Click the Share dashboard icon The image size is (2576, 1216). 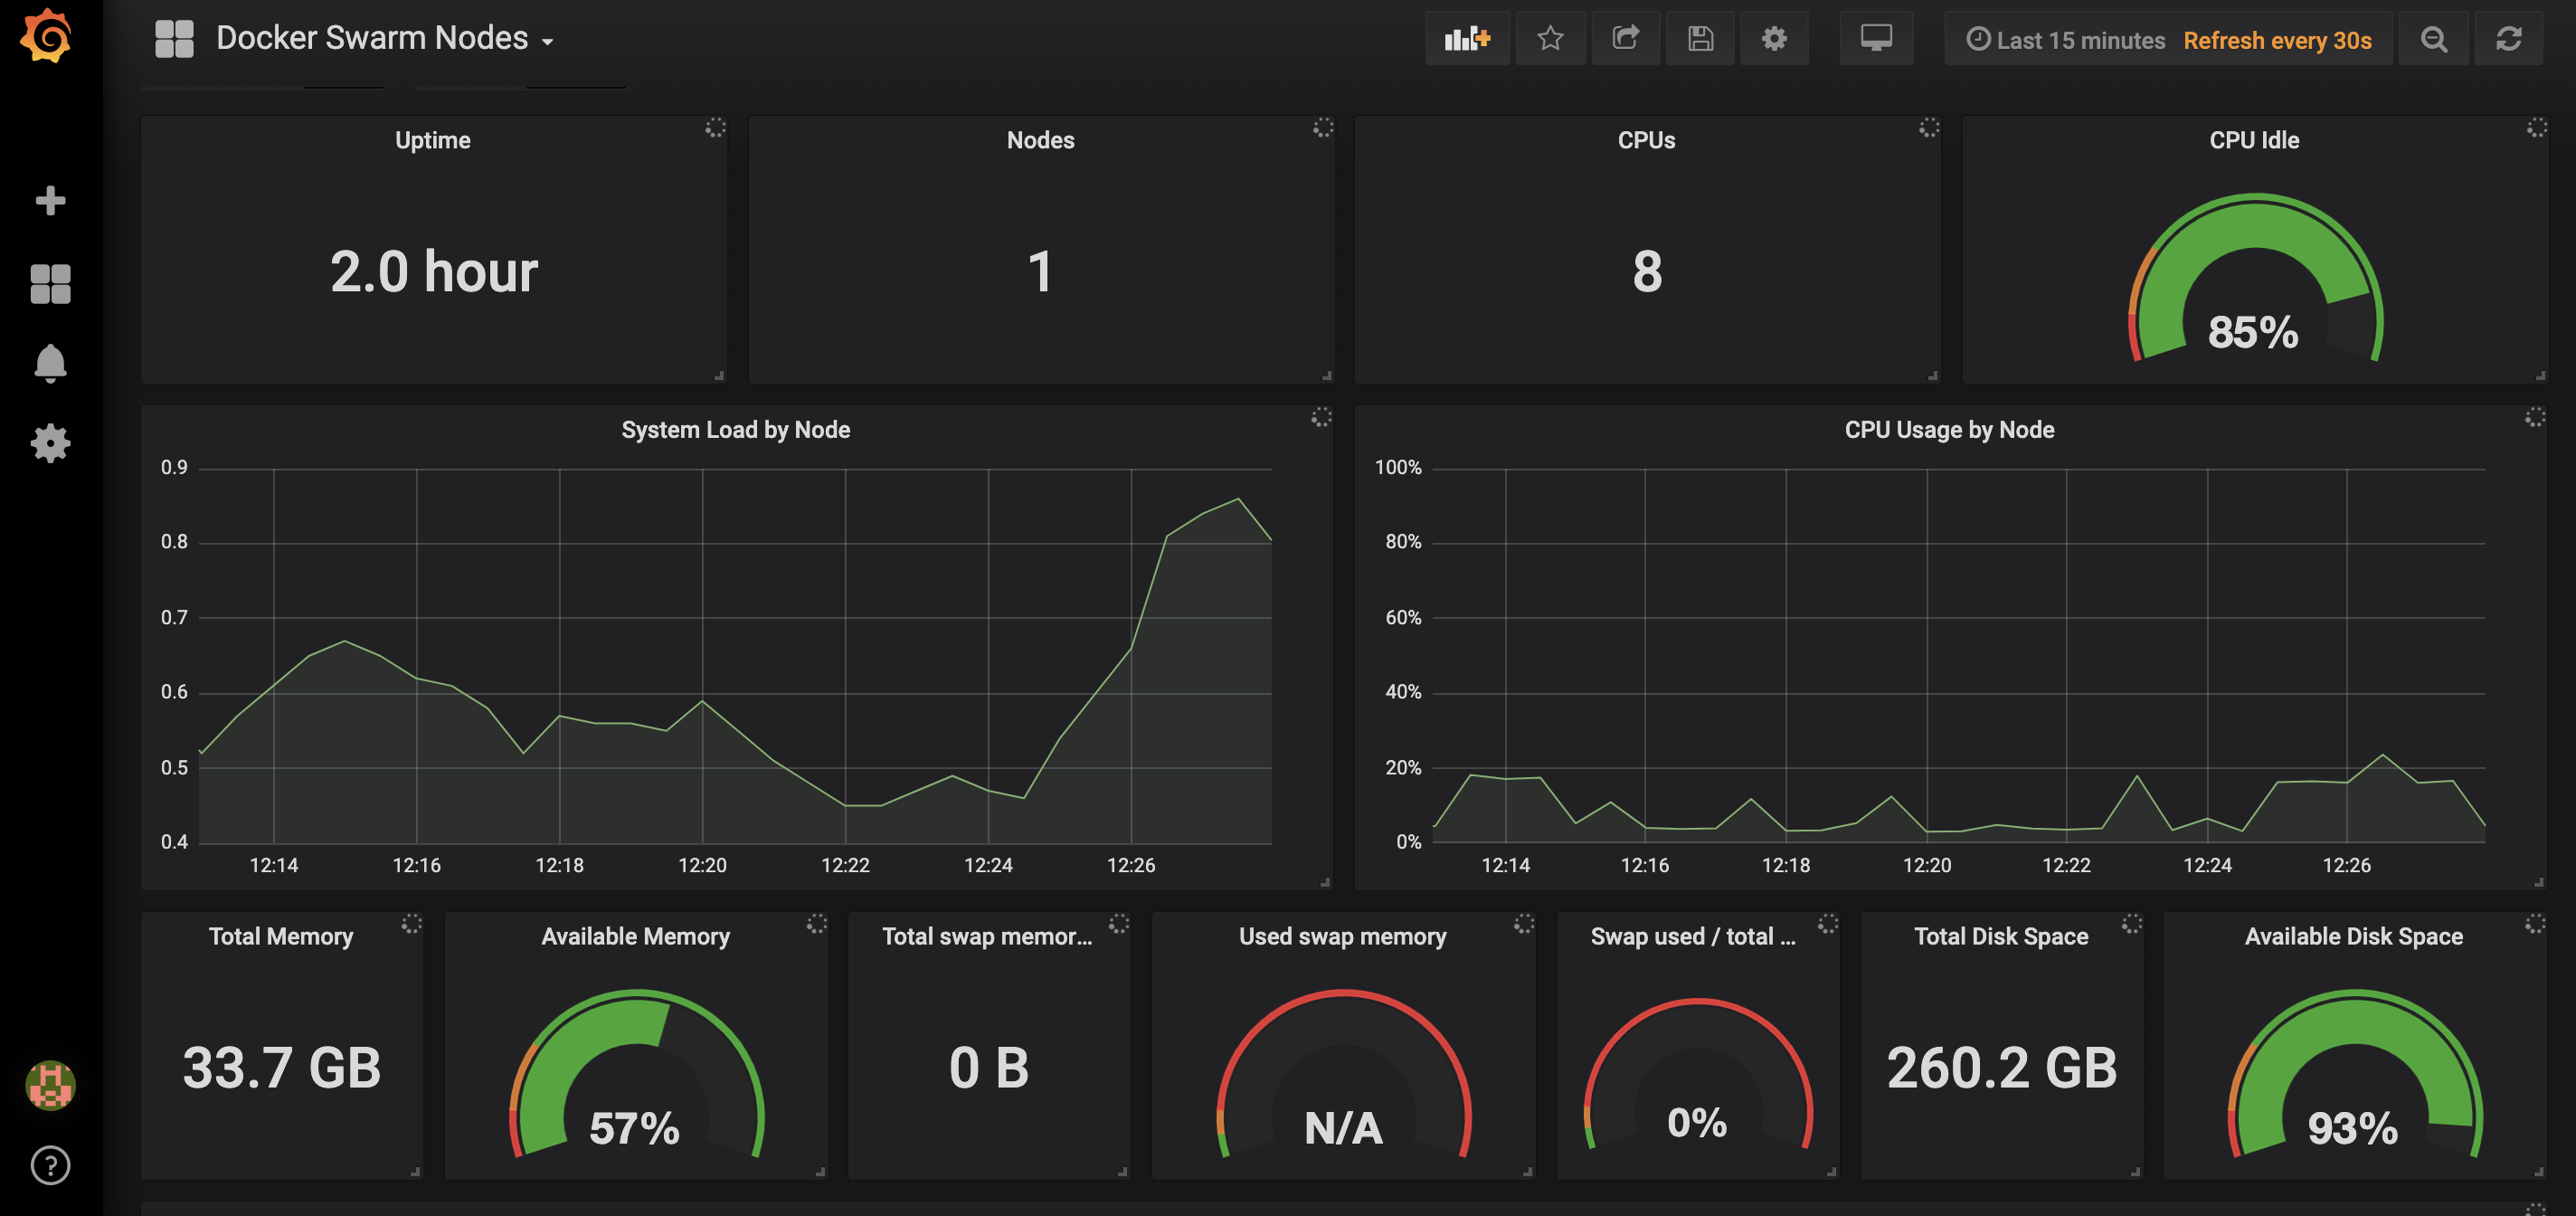click(1625, 39)
